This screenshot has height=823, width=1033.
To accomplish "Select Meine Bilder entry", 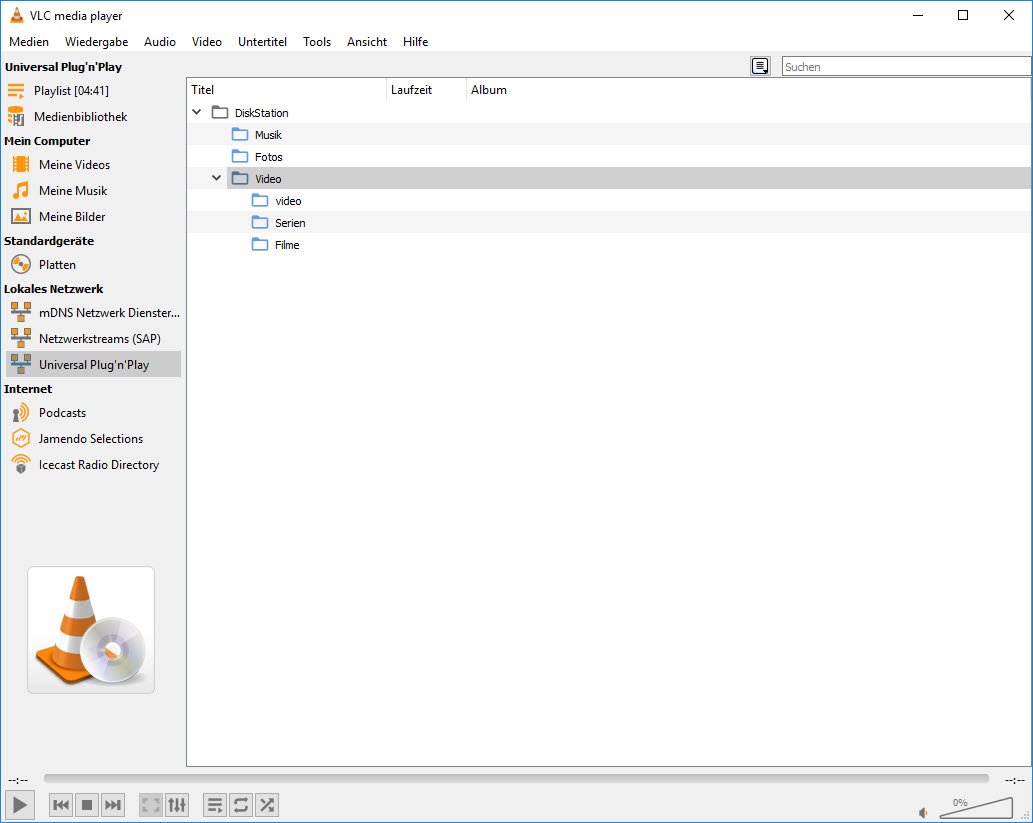I will coord(93,216).
